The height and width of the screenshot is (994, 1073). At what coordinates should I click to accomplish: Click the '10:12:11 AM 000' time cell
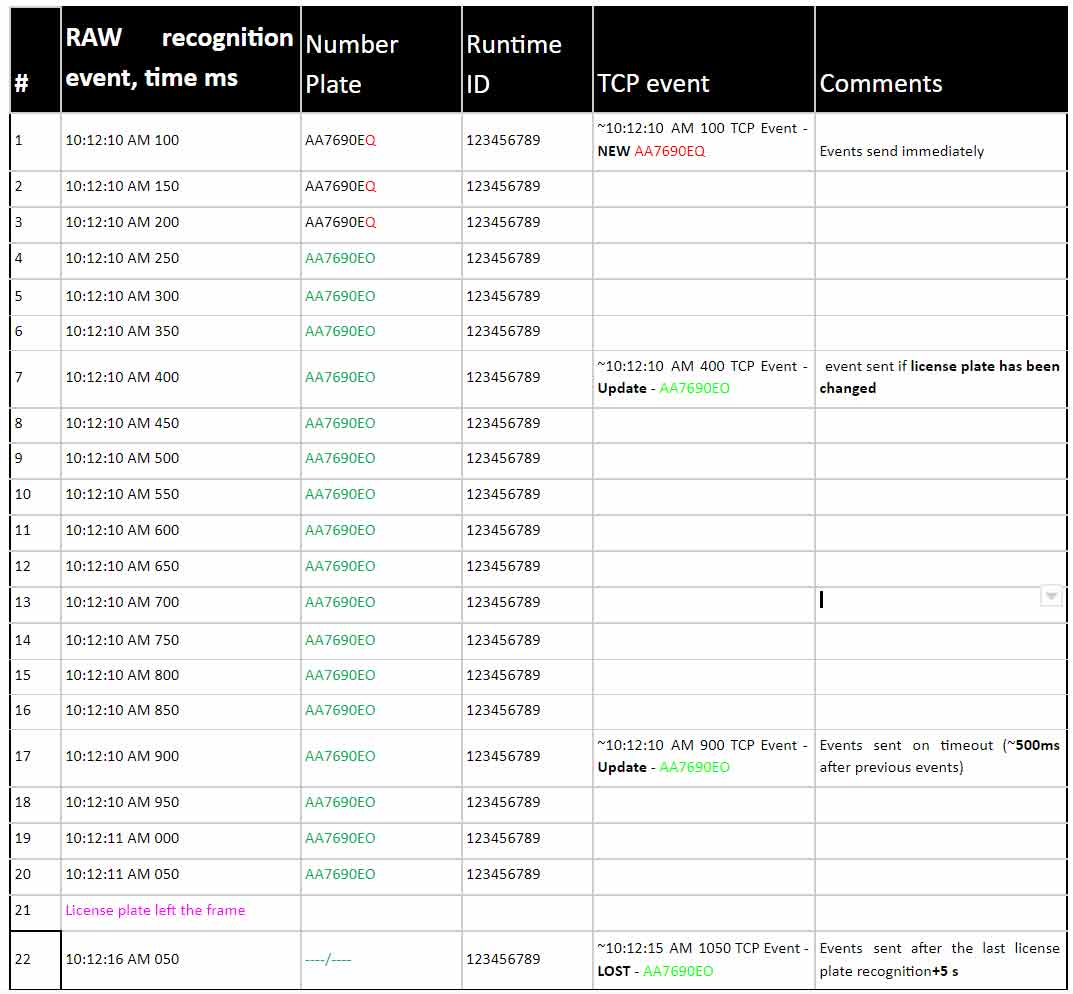[123, 838]
